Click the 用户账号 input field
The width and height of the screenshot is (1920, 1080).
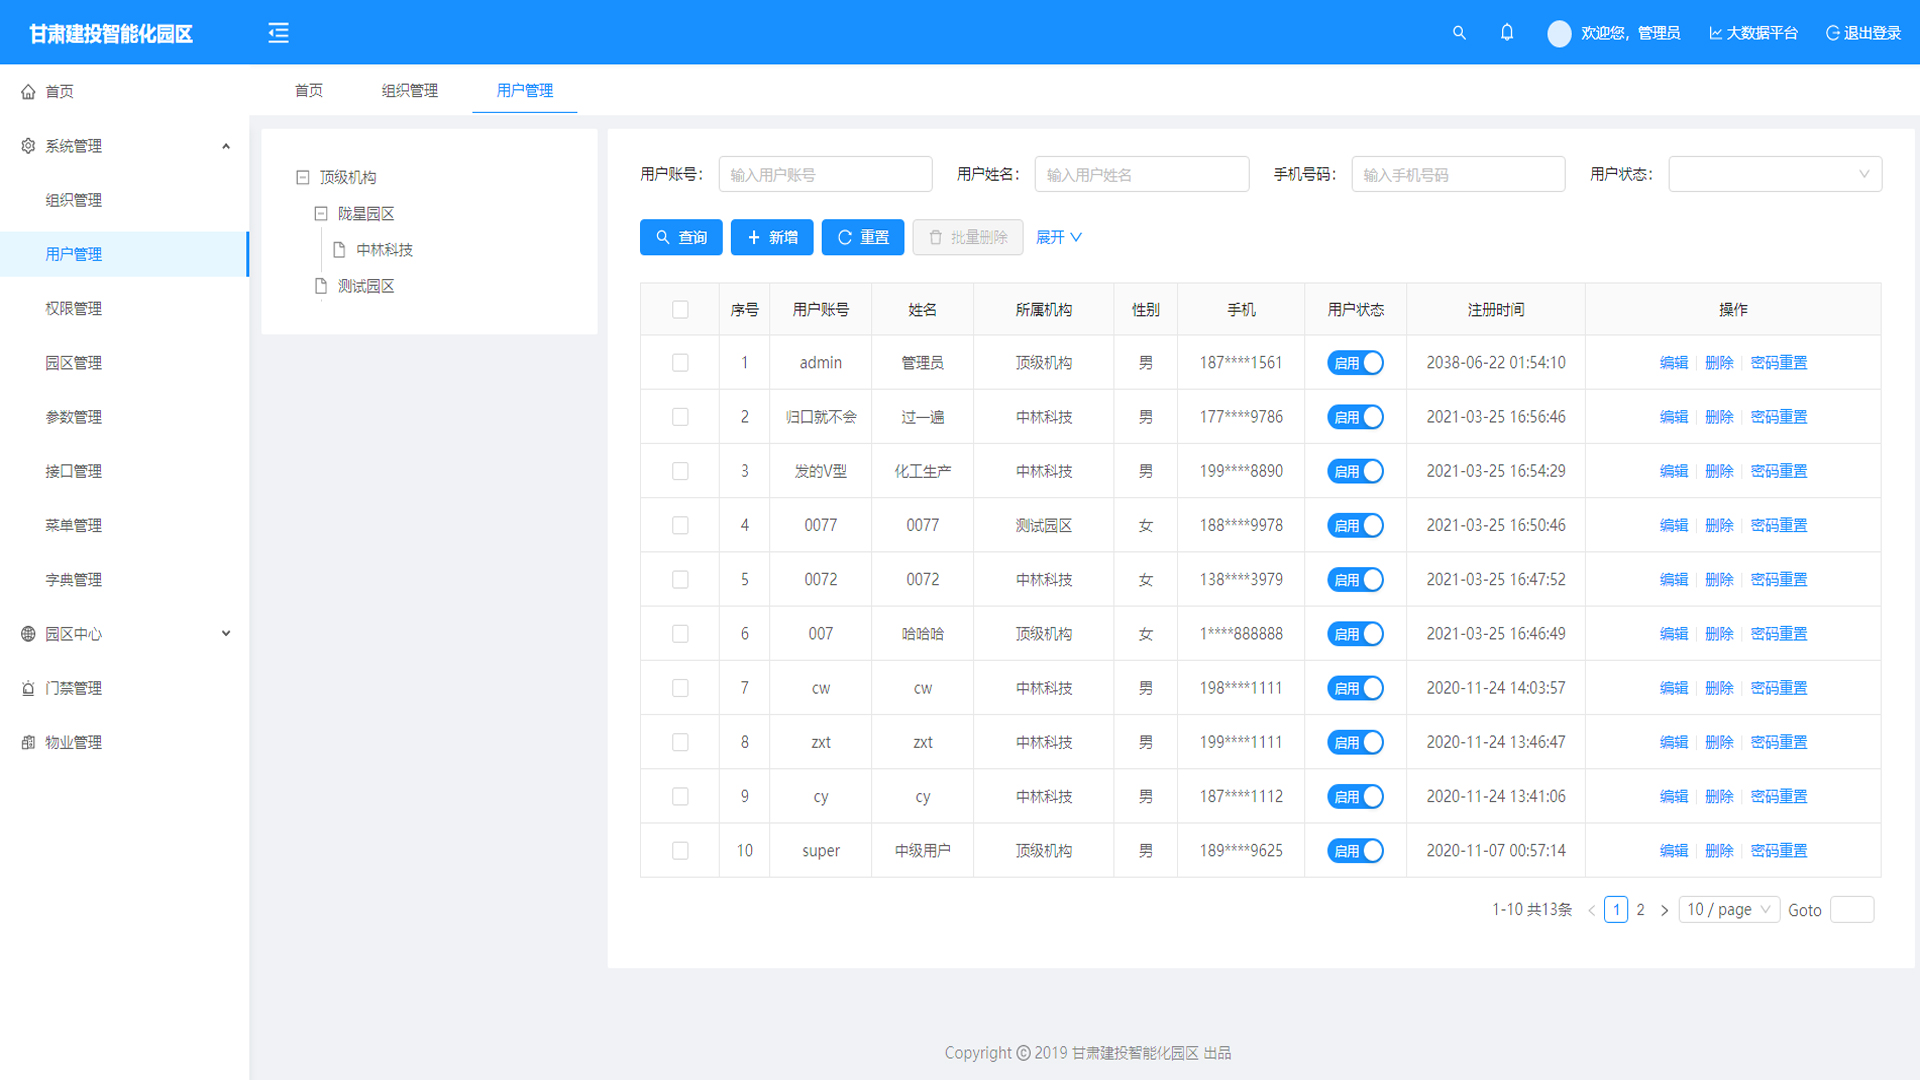[x=824, y=174]
